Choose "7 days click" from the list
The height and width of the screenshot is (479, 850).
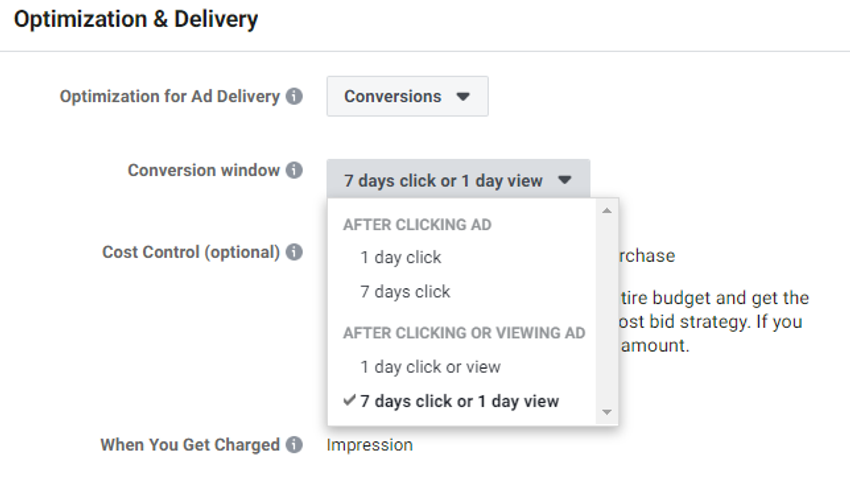point(405,292)
